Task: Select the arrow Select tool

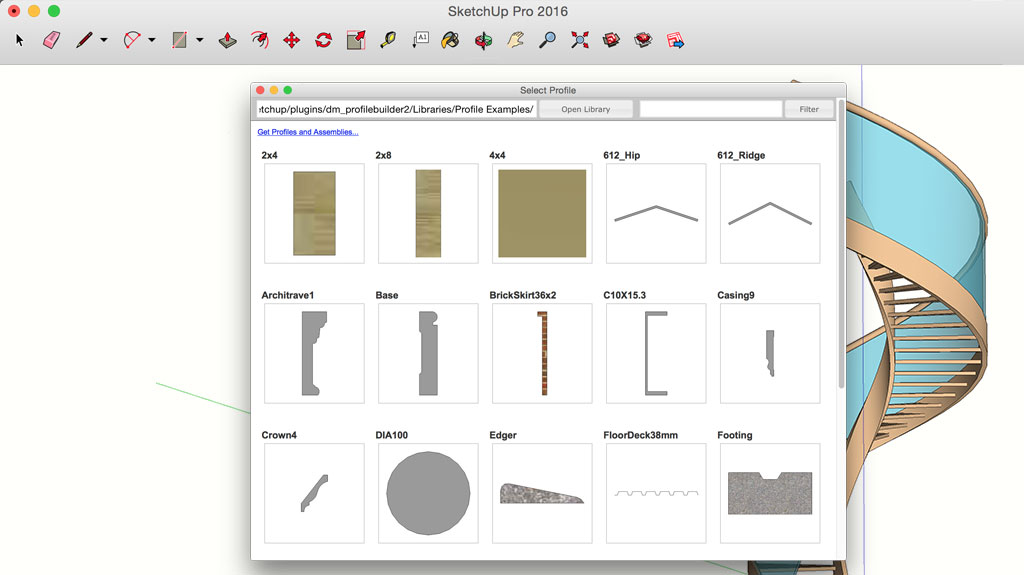Action: pos(20,41)
